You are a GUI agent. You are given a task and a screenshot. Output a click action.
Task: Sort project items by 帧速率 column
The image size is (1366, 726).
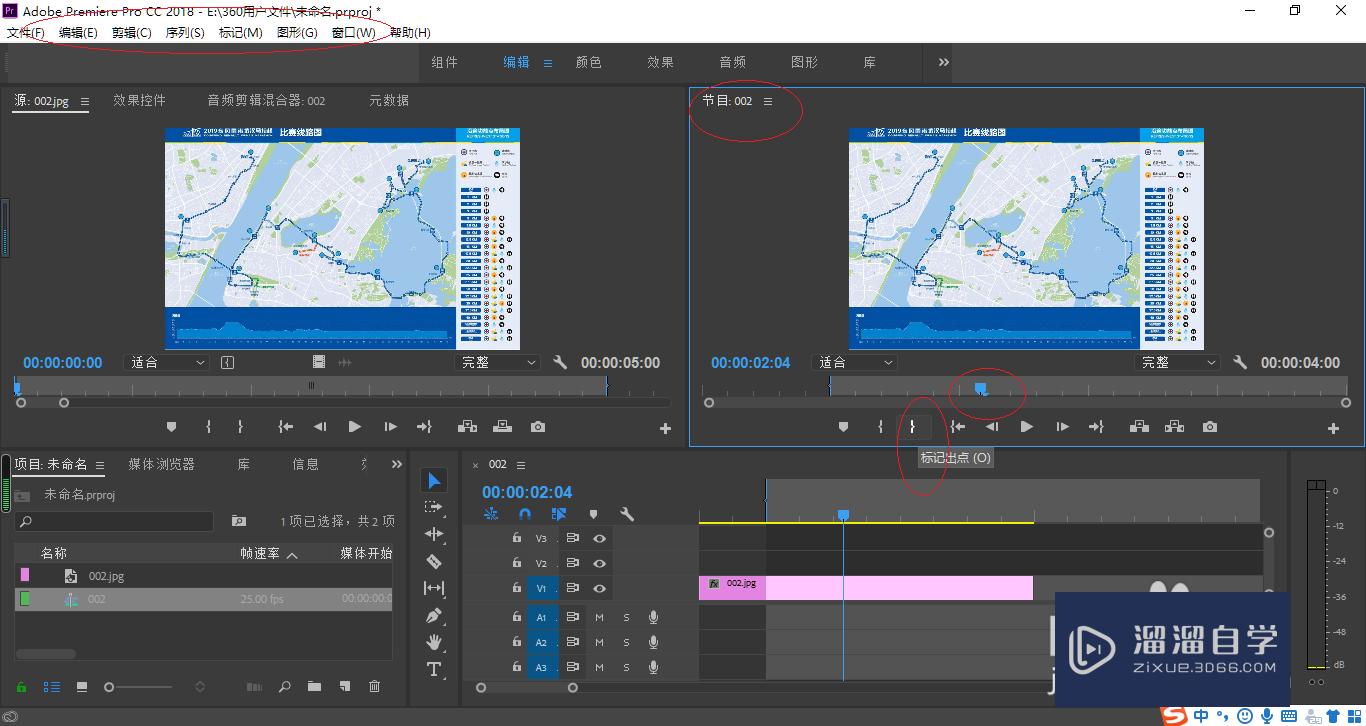tap(260, 553)
